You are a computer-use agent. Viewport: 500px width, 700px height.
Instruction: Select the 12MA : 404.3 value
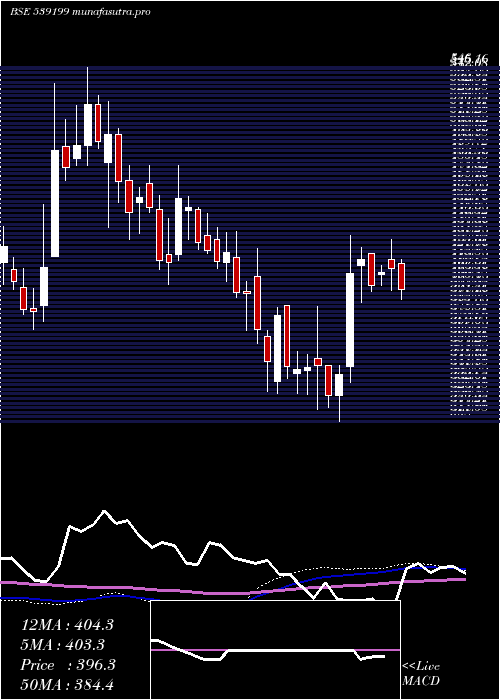[67, 625]
